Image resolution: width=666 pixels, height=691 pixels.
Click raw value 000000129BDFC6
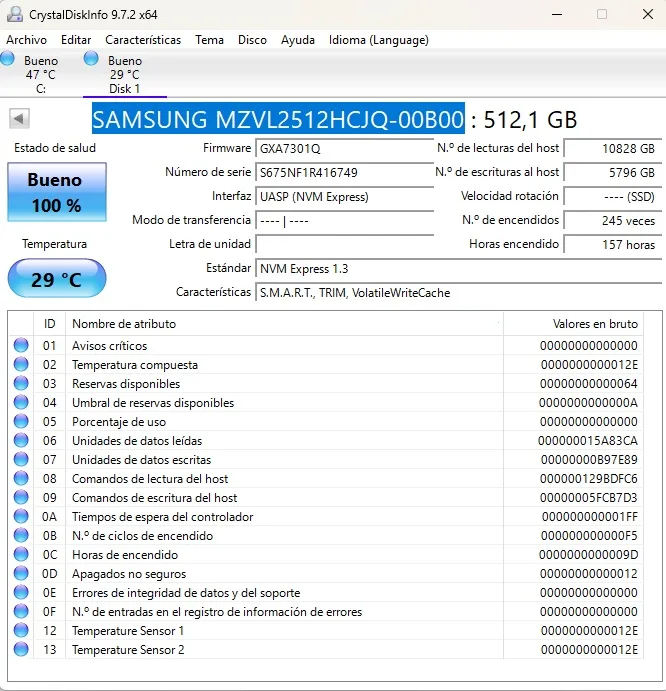[x=588, y=479]
